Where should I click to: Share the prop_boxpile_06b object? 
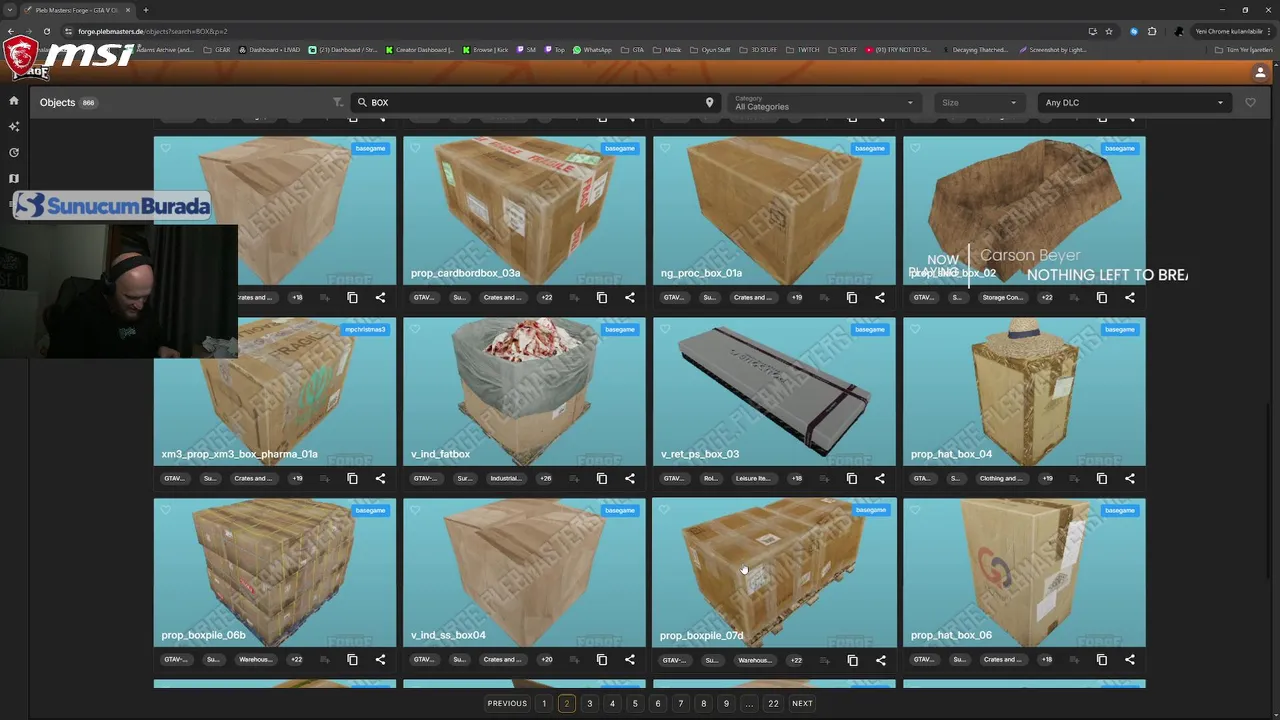tap(380, 659)
